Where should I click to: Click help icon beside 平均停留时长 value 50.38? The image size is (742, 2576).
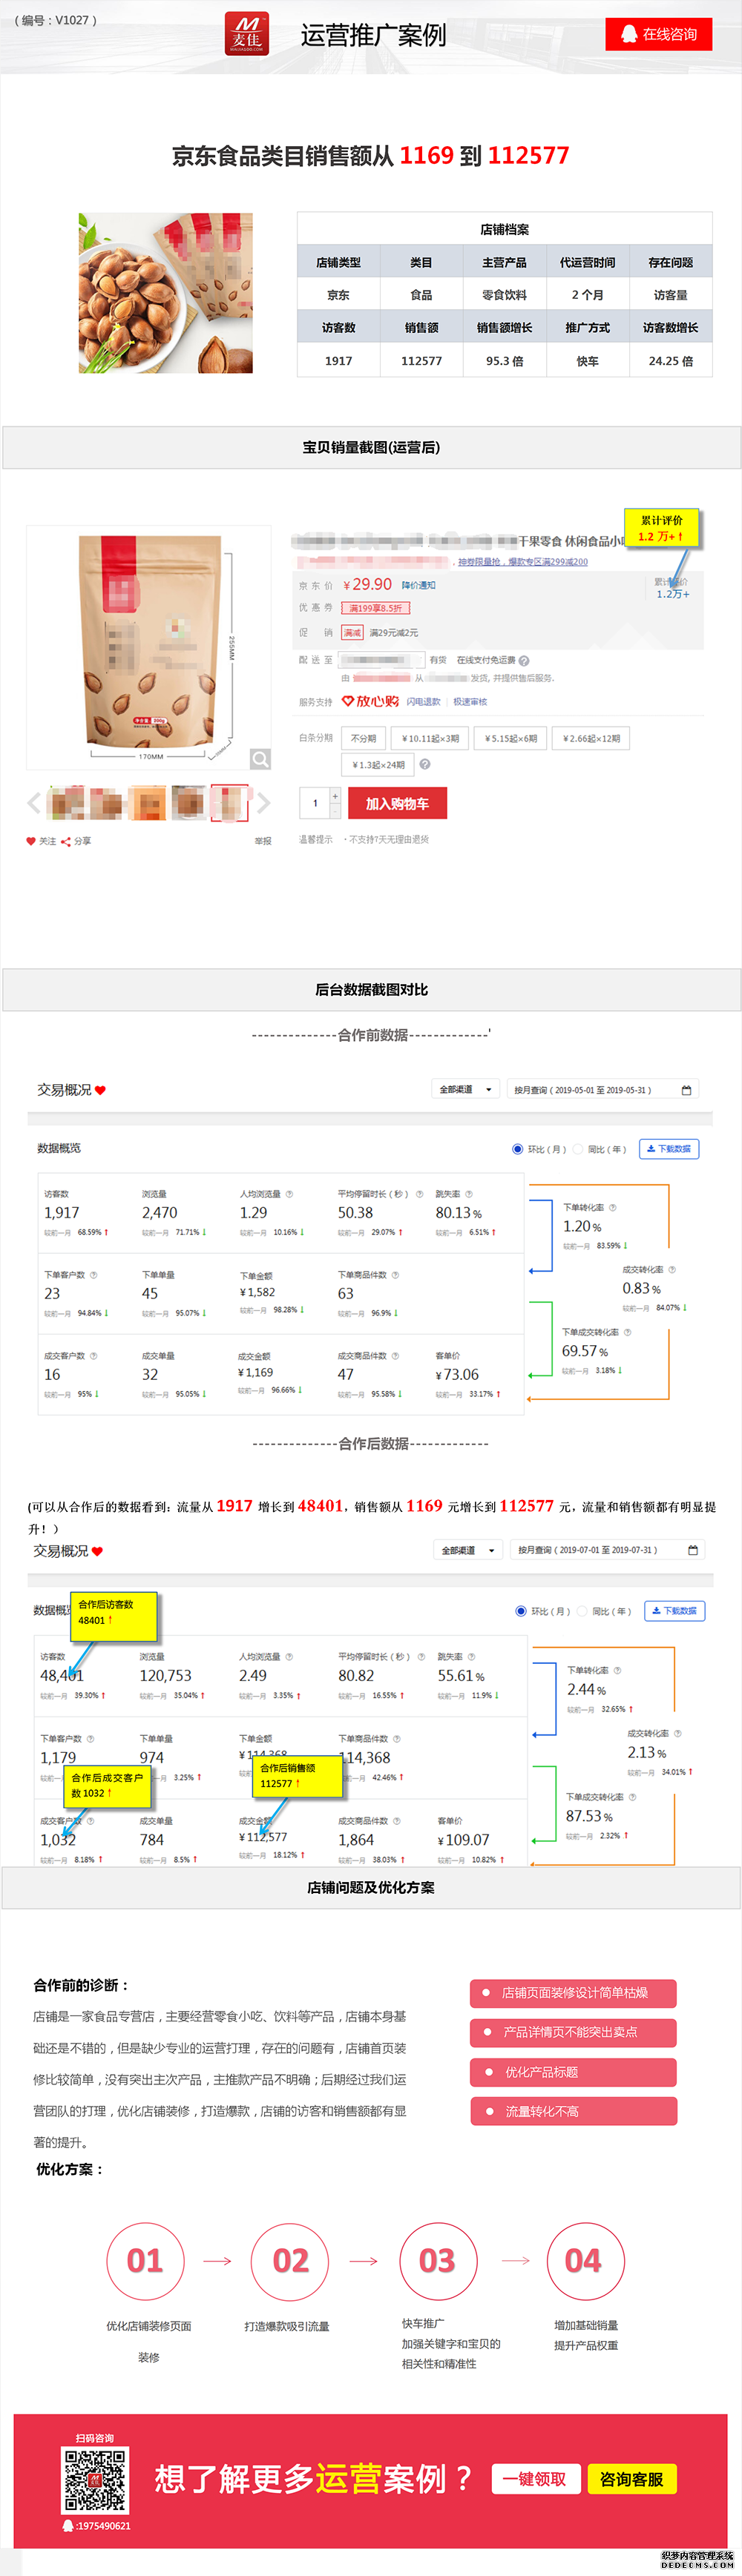coord(419,1194)
